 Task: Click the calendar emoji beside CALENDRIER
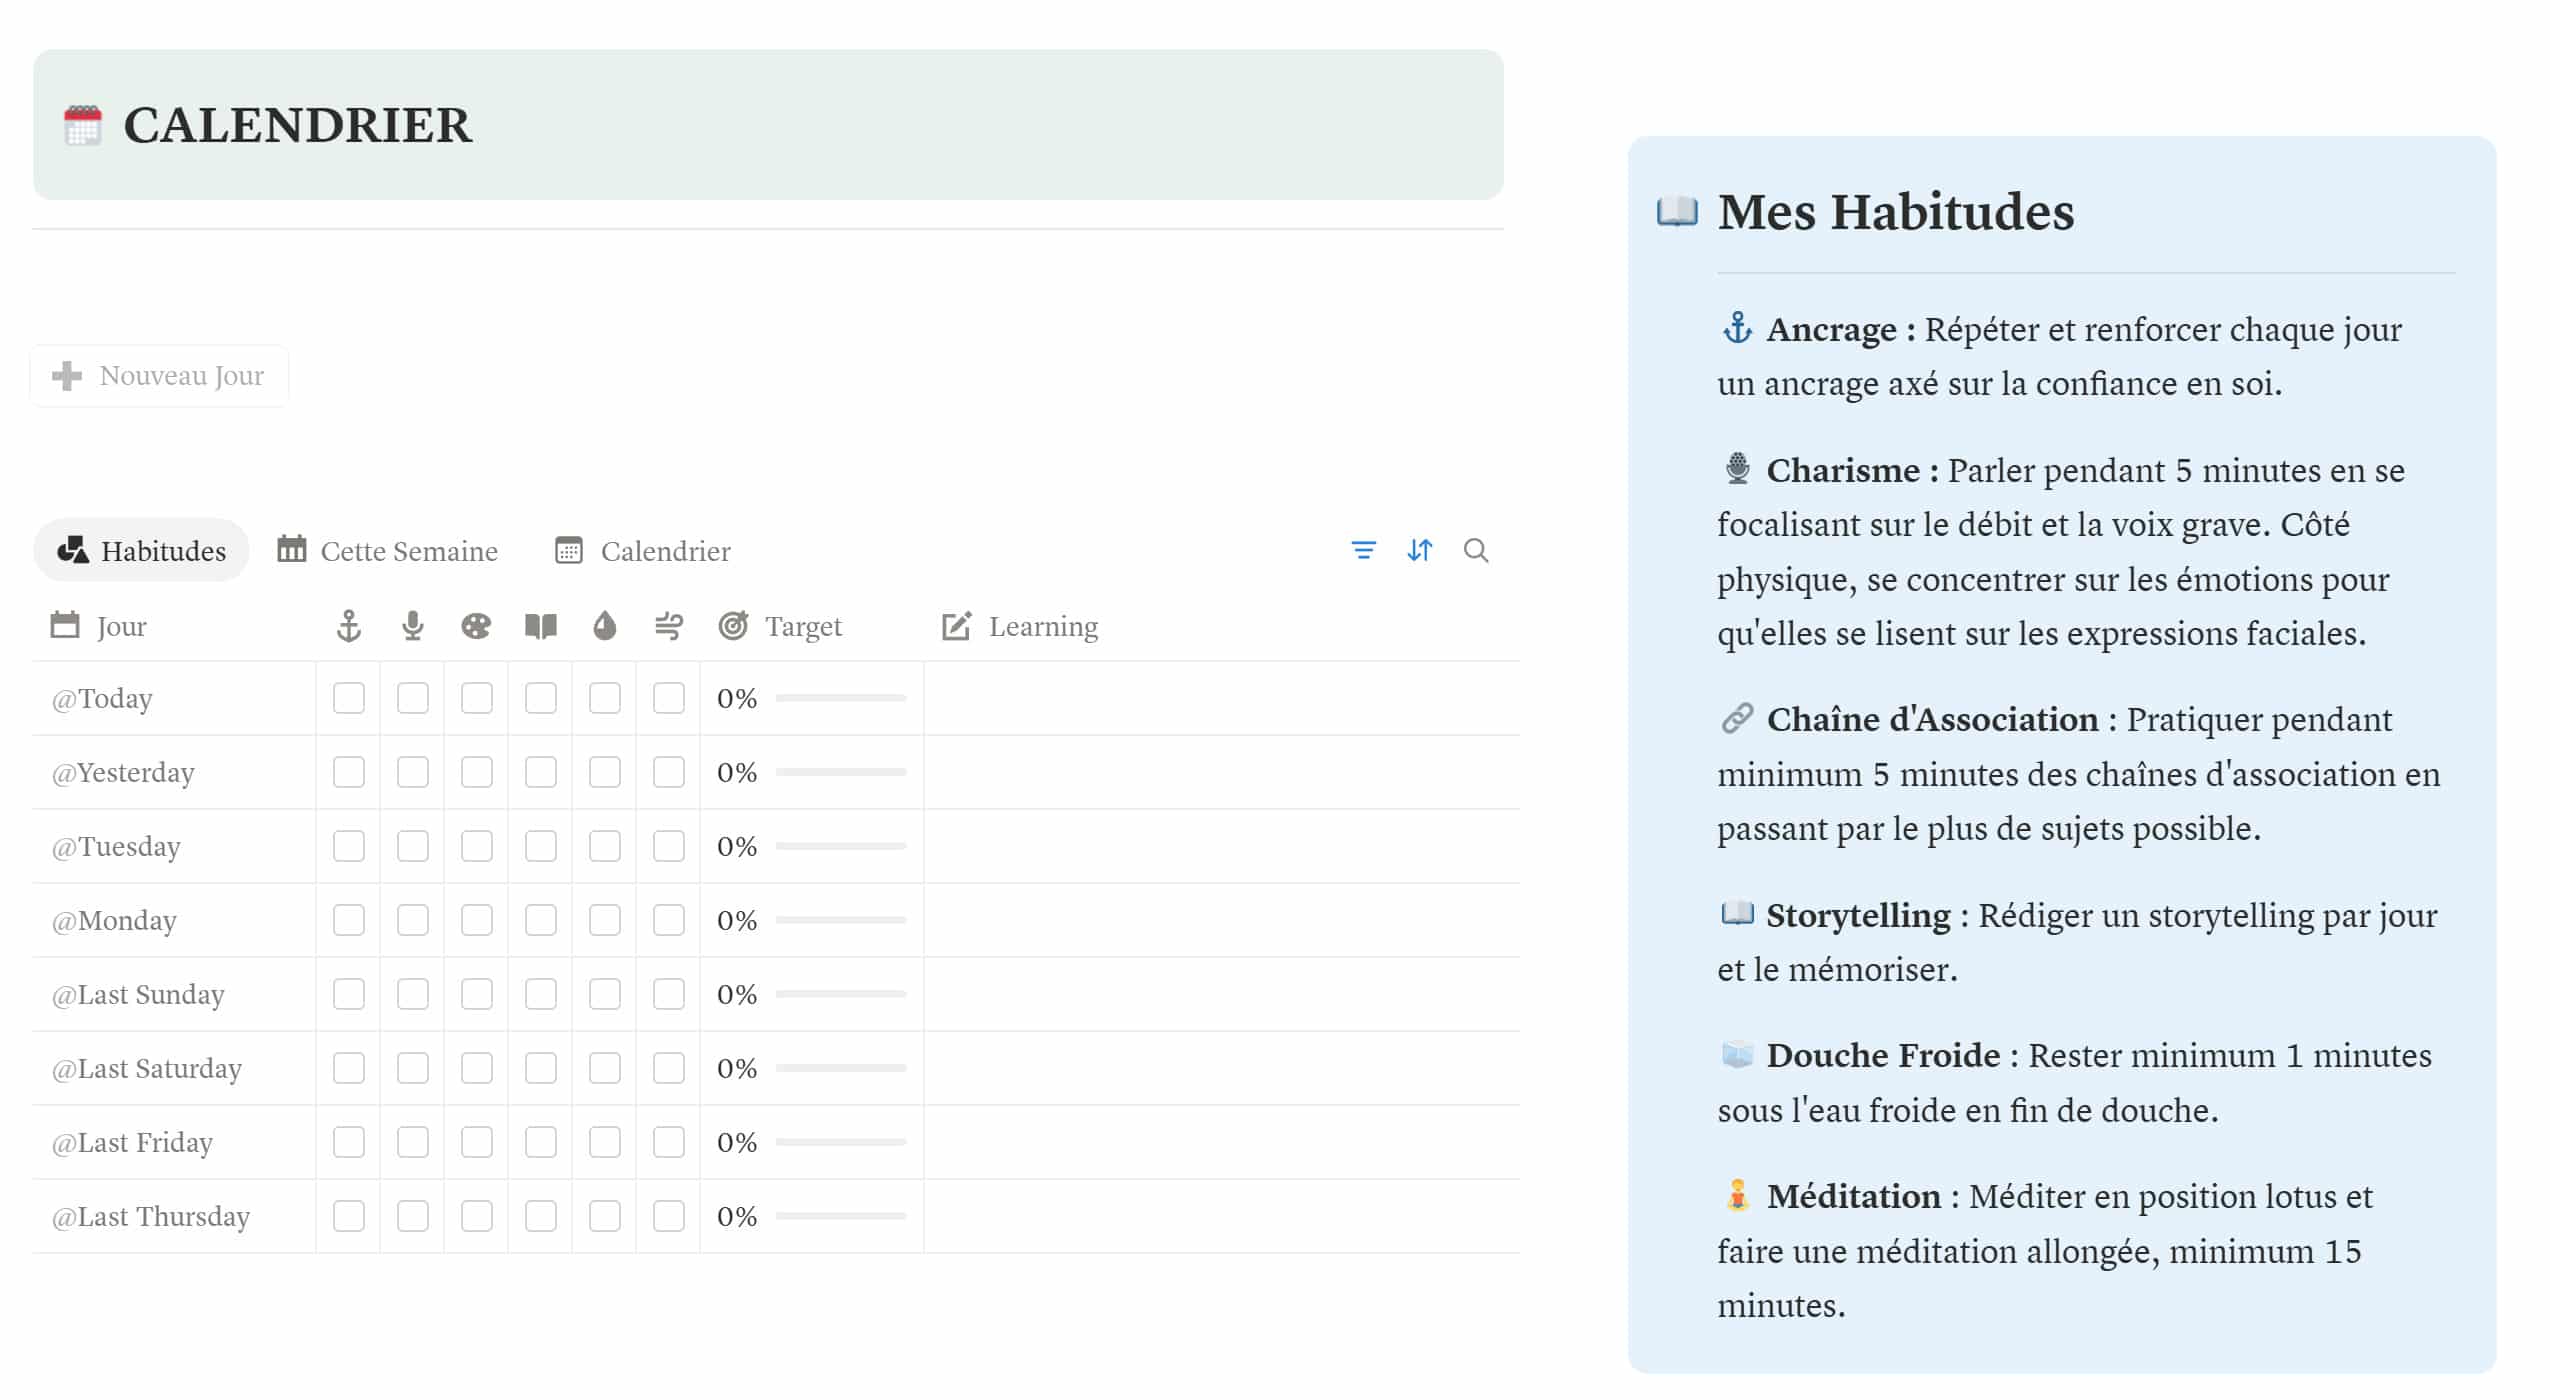(x=83, y=126)
